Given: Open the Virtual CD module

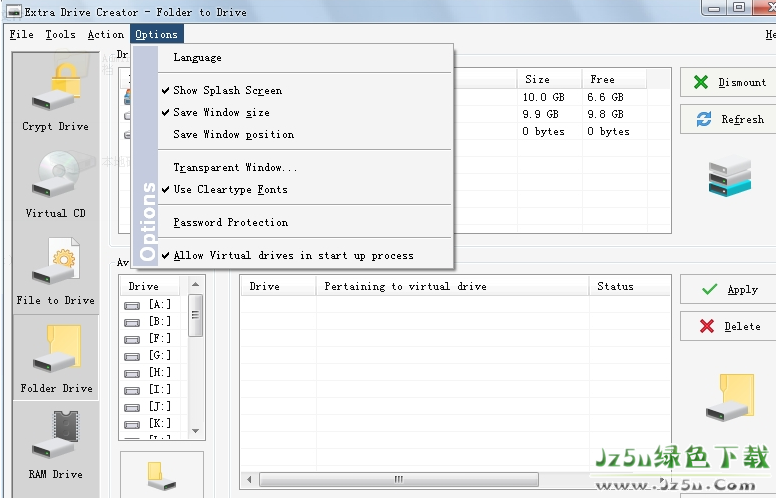Looking at the screenshot, I should (55, 184).
